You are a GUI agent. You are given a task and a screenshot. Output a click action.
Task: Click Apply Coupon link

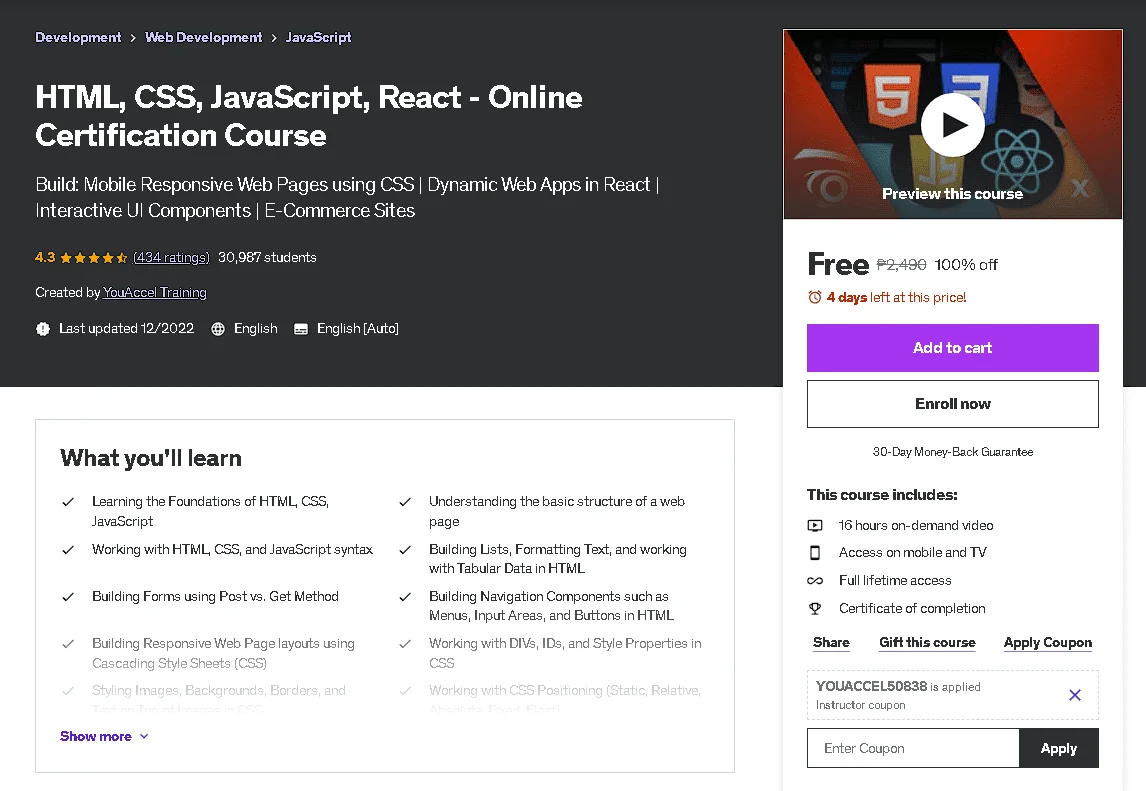(x=1047, y=643)
